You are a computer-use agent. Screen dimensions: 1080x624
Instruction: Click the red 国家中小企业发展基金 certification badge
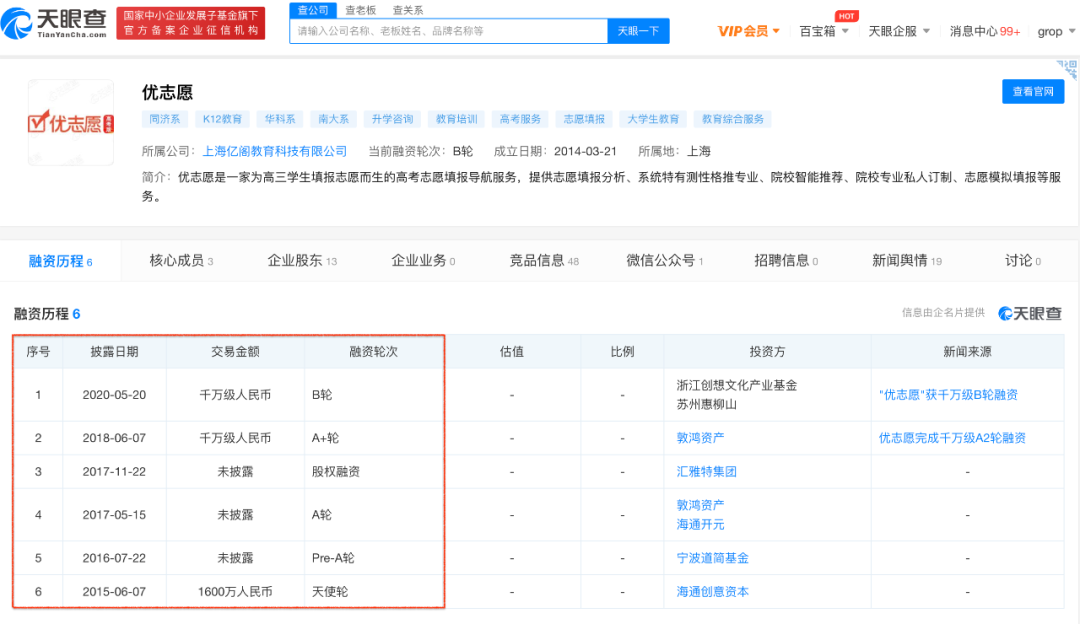pos(190,21)
